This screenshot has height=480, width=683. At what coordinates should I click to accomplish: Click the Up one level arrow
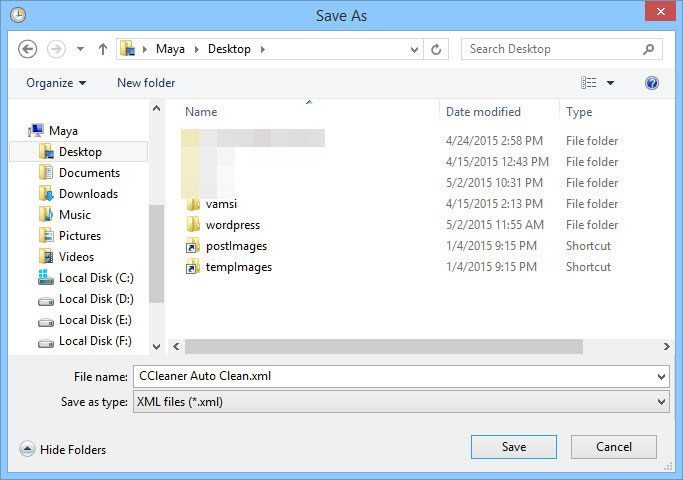point(103,49)
